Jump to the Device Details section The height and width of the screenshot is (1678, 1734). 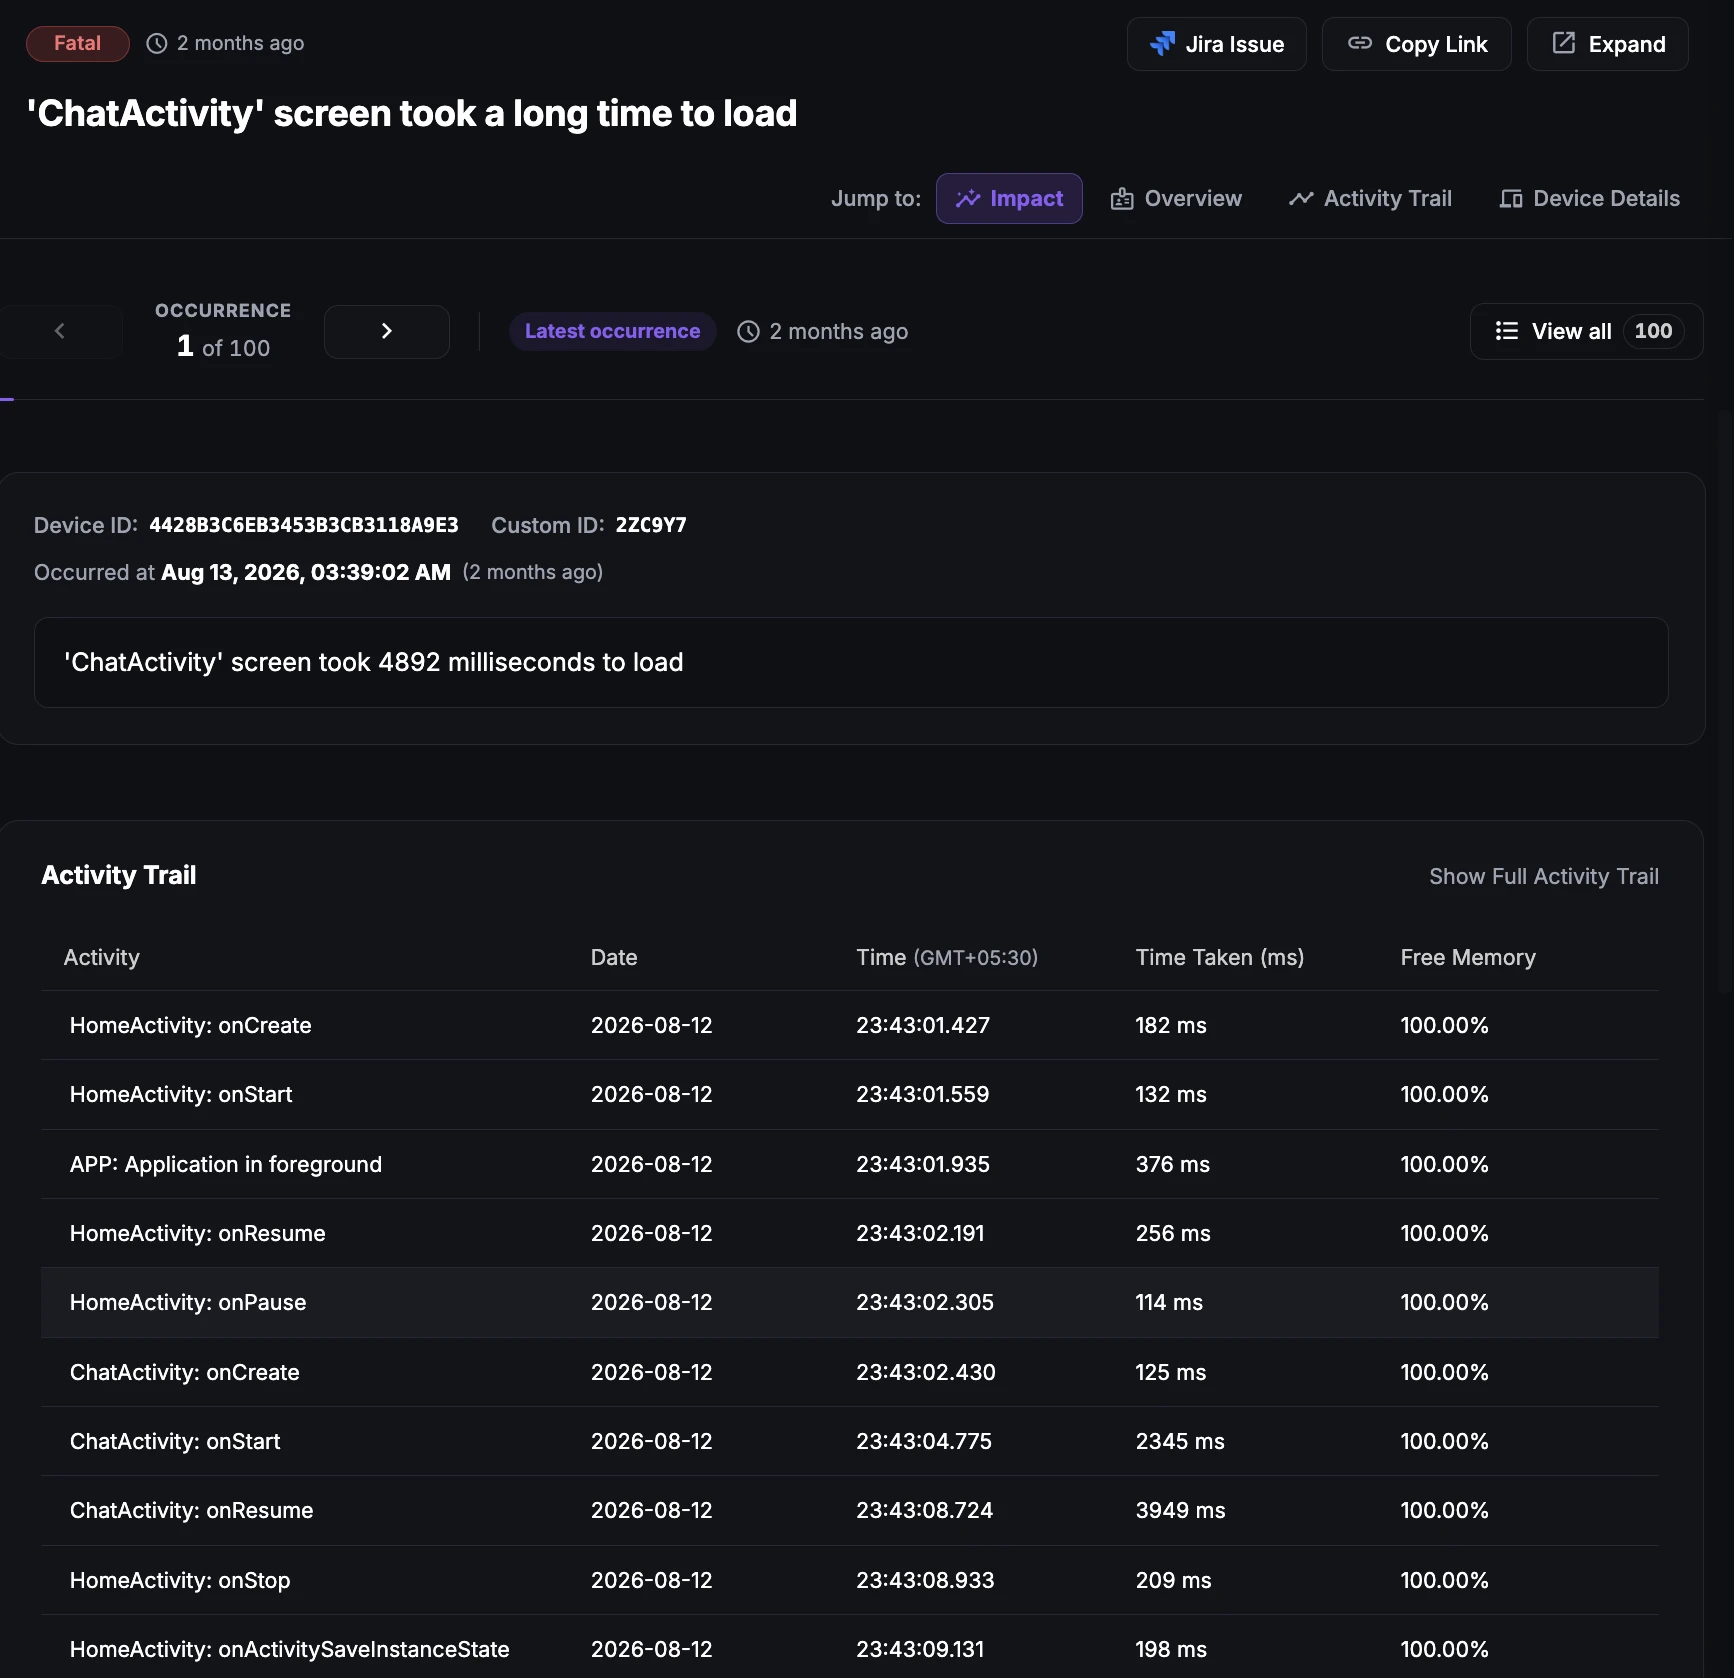coord(1589,198)
